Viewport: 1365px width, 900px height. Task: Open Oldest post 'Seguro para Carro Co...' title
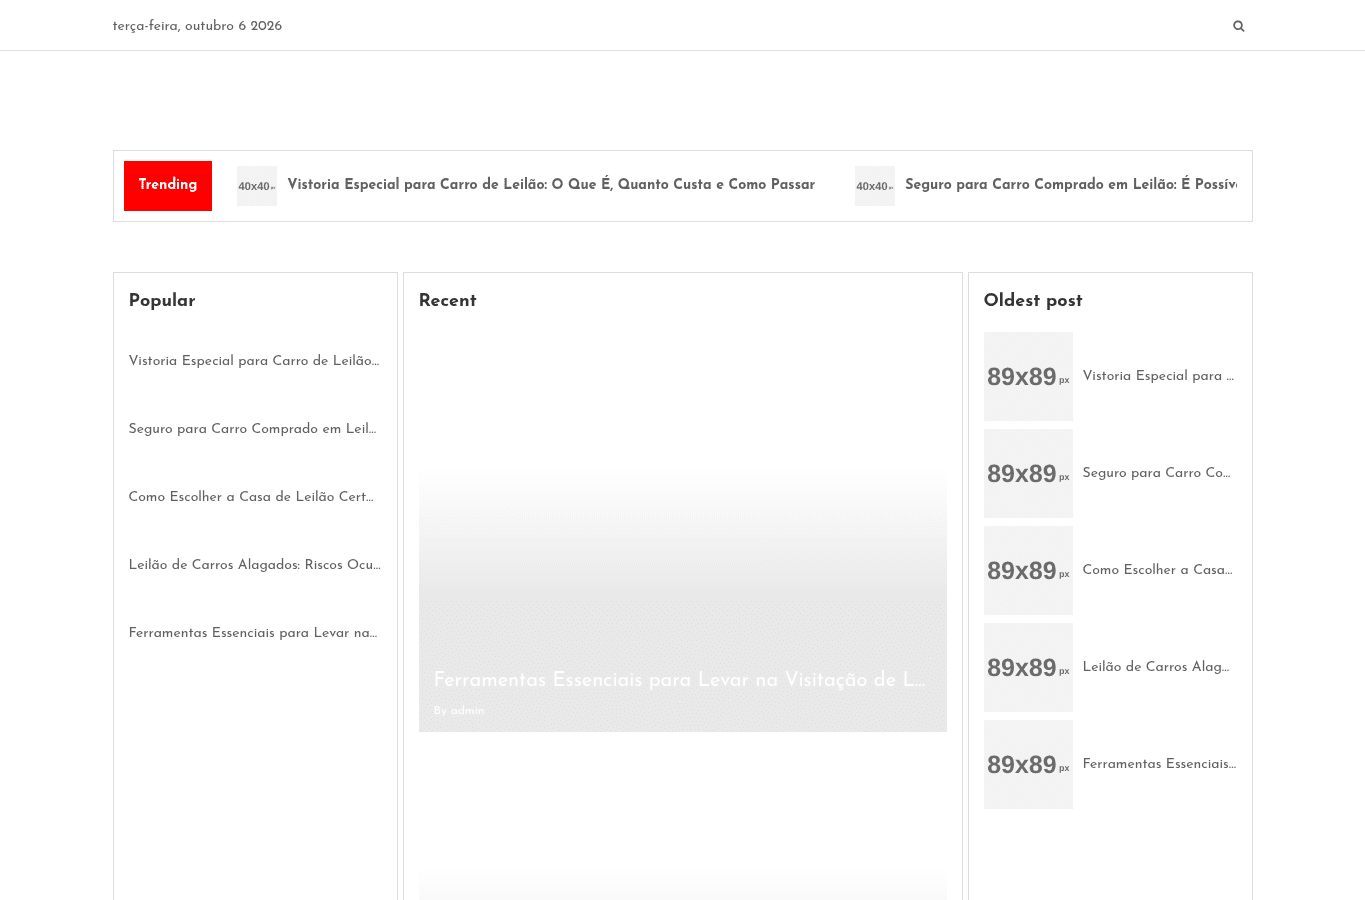pyautogui.click(x=1157, y=473)
